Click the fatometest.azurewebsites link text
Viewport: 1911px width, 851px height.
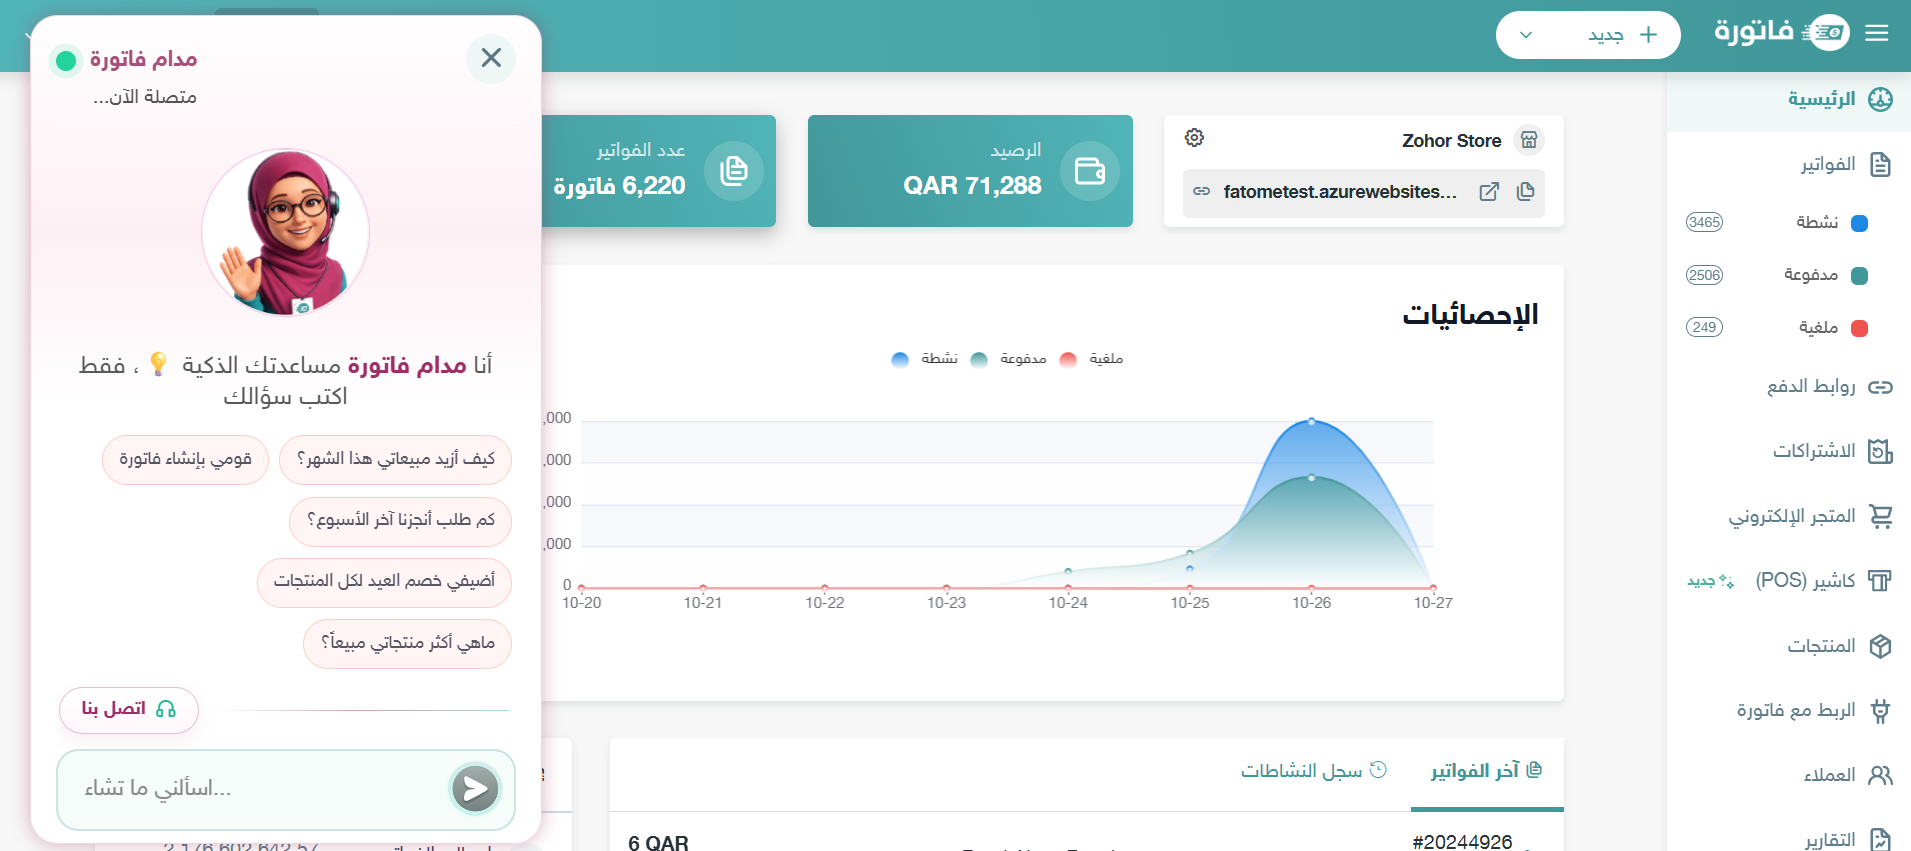1340,191
